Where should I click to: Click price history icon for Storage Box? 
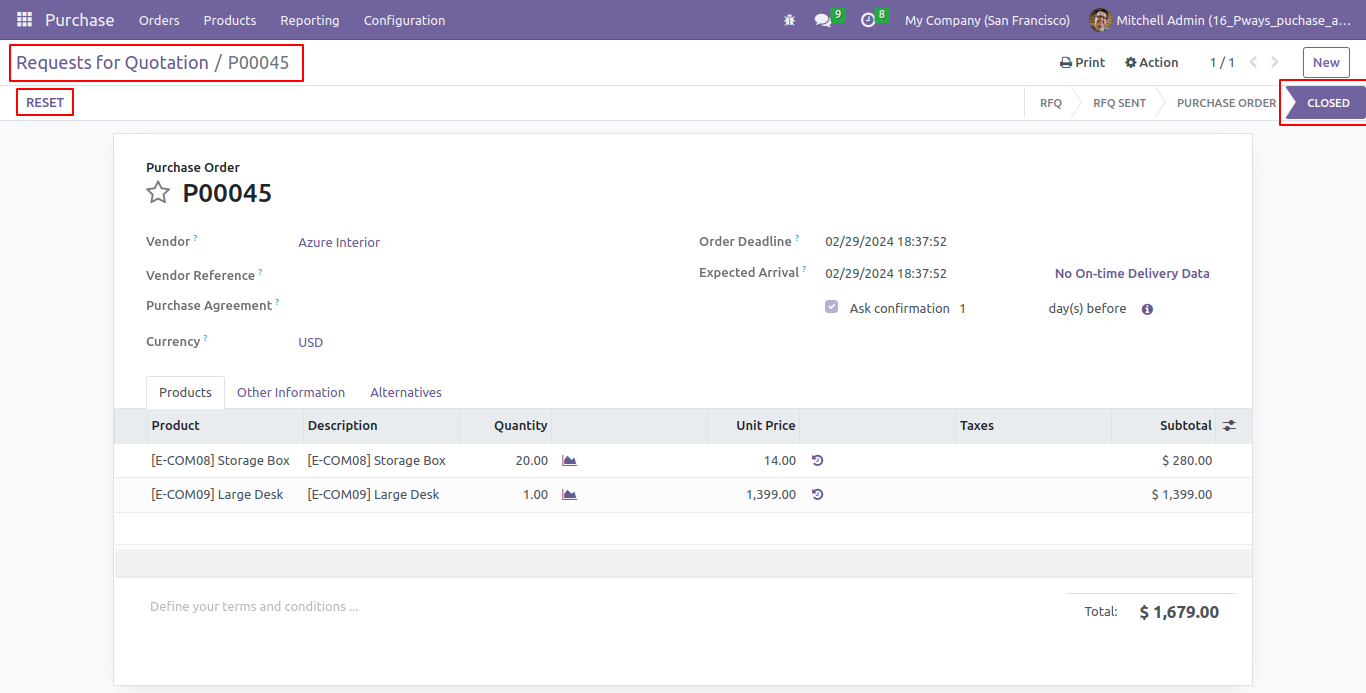coord(817,461)
